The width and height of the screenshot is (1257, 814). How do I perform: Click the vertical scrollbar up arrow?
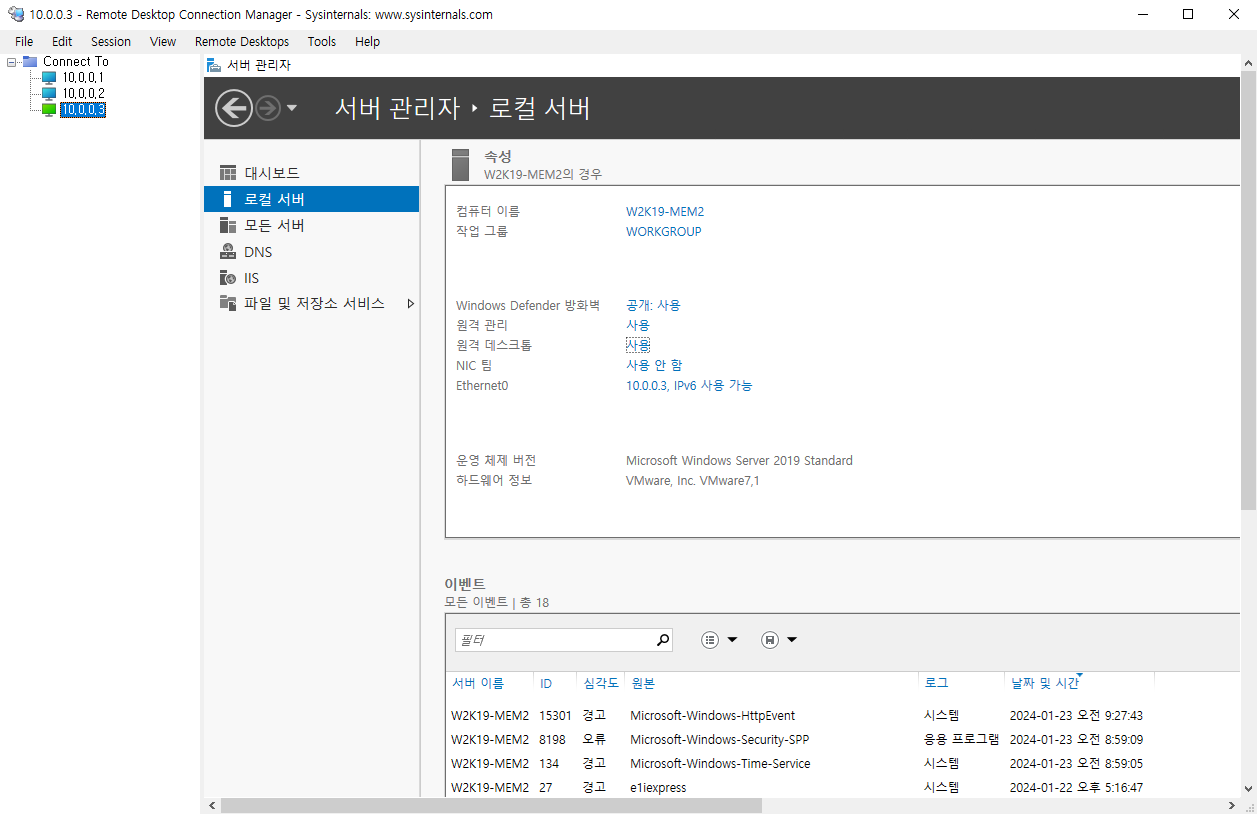tap(1248, 64)
